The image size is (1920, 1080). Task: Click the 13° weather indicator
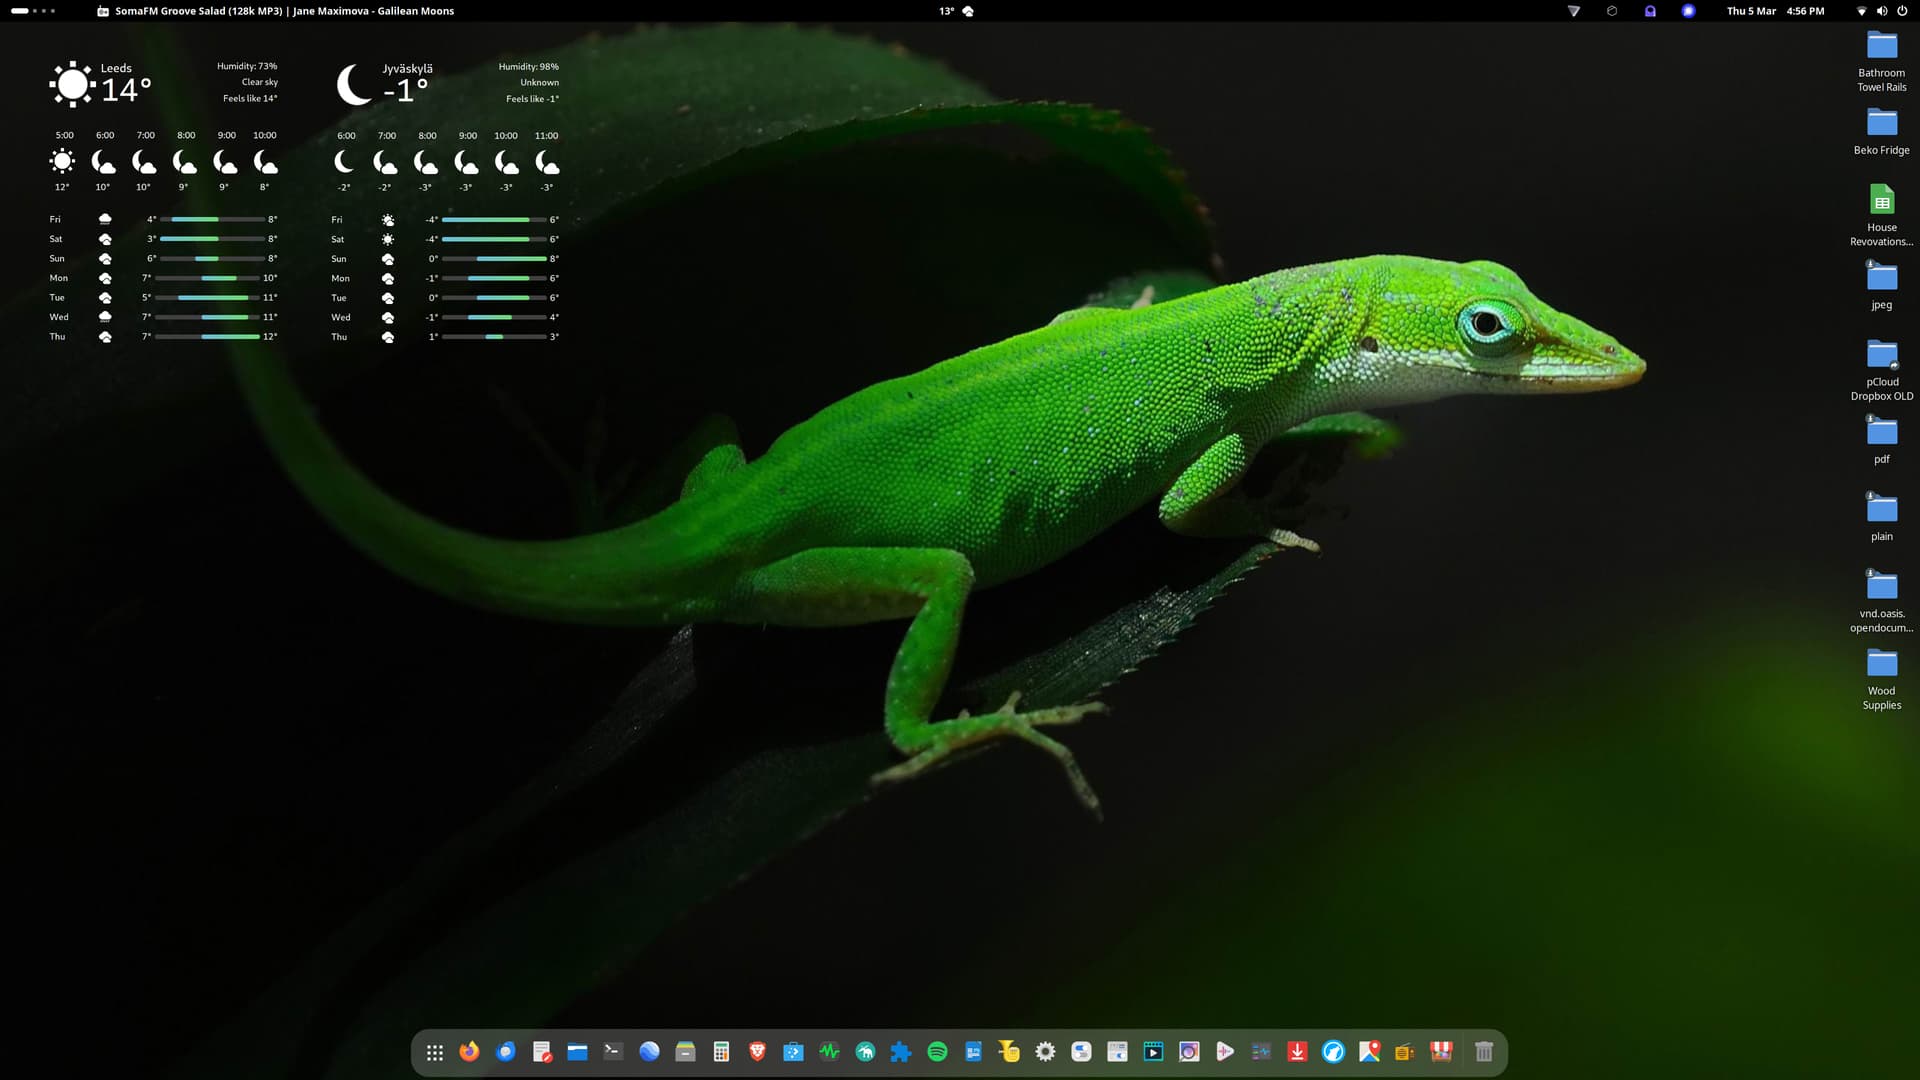(x=956, y=11)
